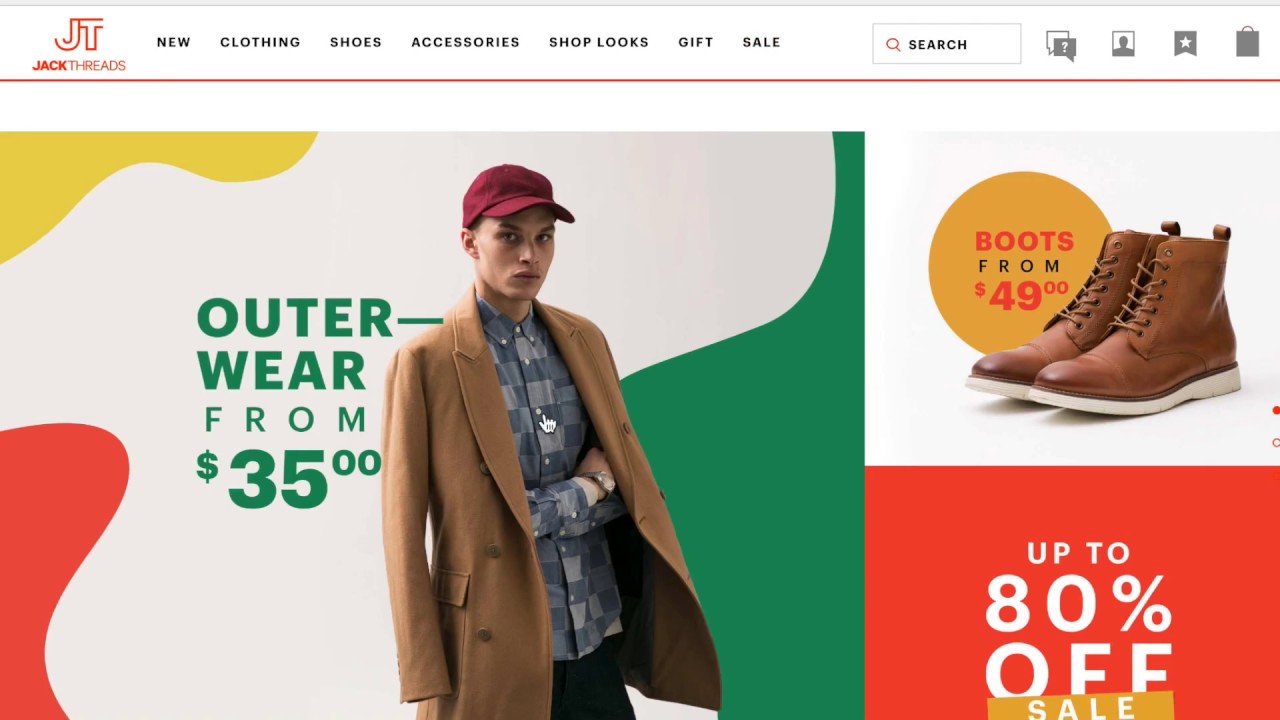1280x720 pixels.
Task: Open Boots from $49 promo
Action: [1072, 298]
